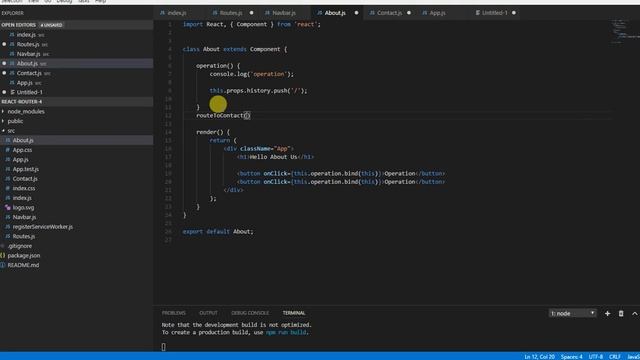Click the unsaved dot on Contact.js tab
Screen dimensions: 640x360
409,13
